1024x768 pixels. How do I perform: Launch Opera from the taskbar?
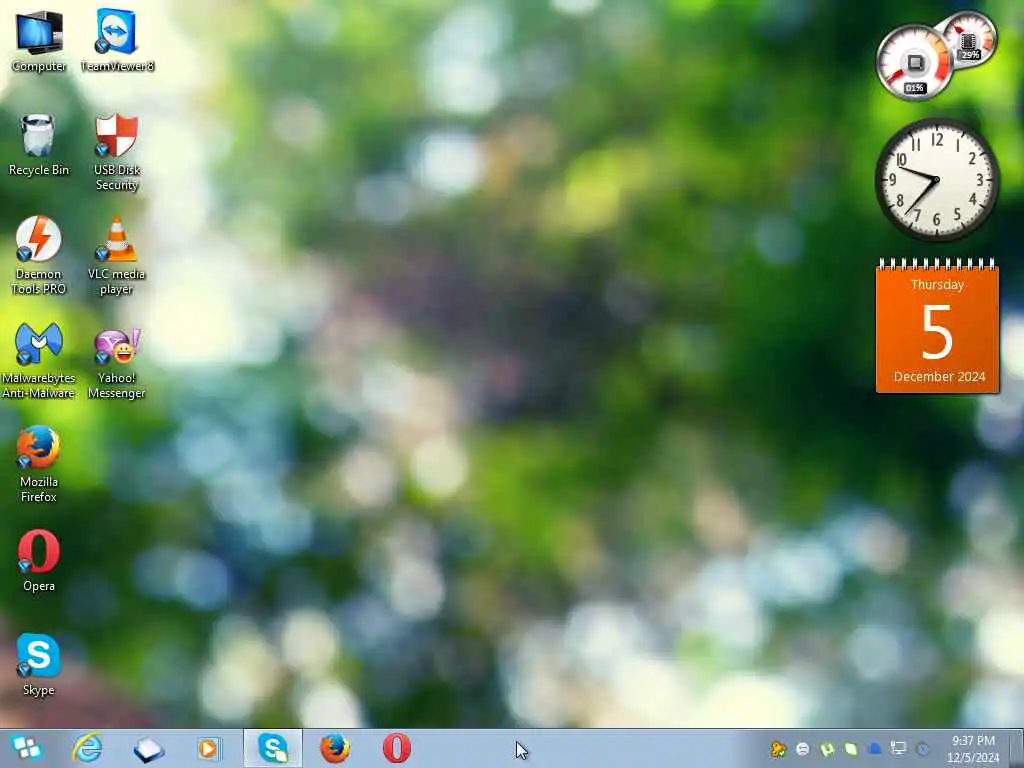tap(396, 748)
